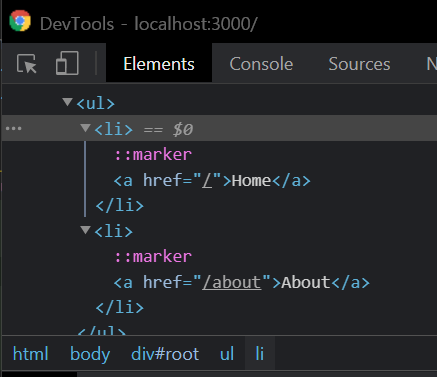Select second li opening tag
The width and height of the screenshot is (437, 377).
[x=113, y=231]
